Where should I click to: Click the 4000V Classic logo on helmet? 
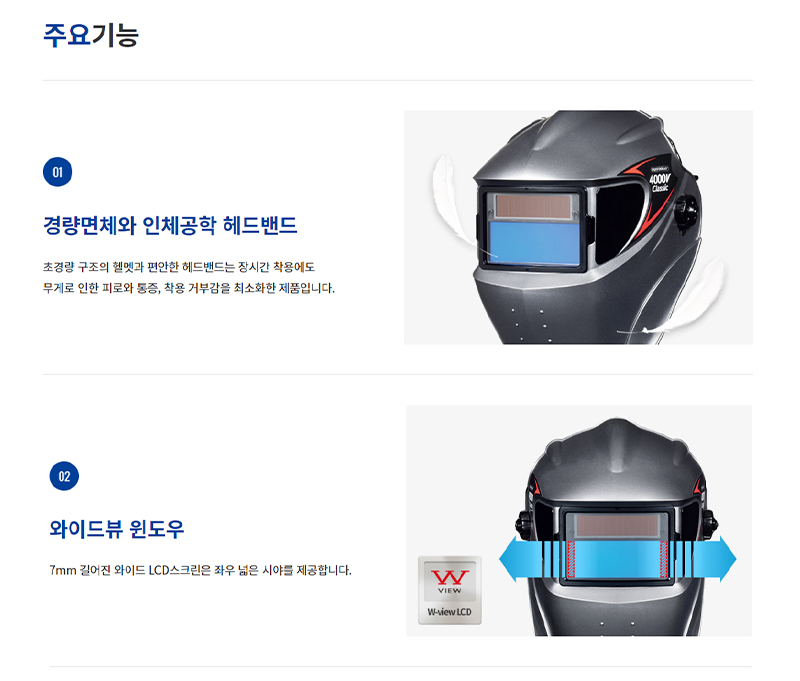point(659,181)
